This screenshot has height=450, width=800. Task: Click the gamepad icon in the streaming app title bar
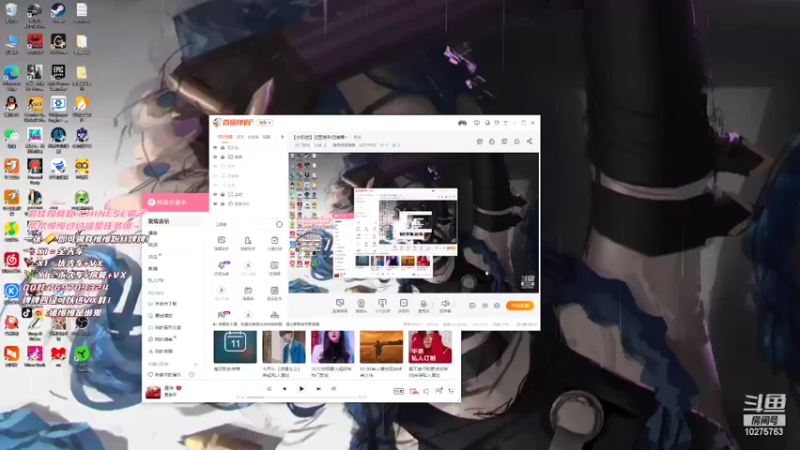pyautogui.click(x=462, y=123)
